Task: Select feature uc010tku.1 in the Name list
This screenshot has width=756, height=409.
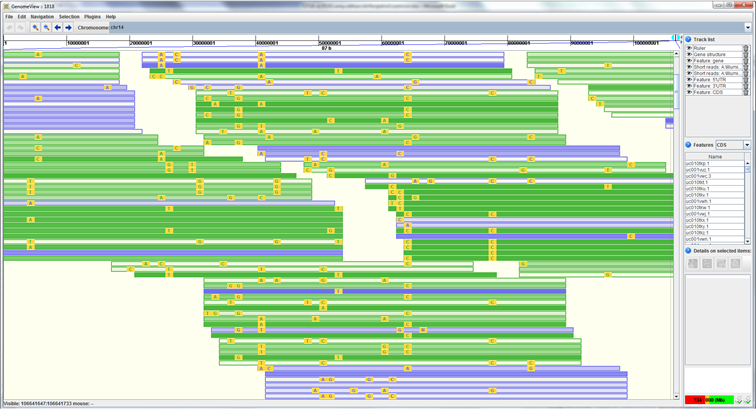Action: 715,189
